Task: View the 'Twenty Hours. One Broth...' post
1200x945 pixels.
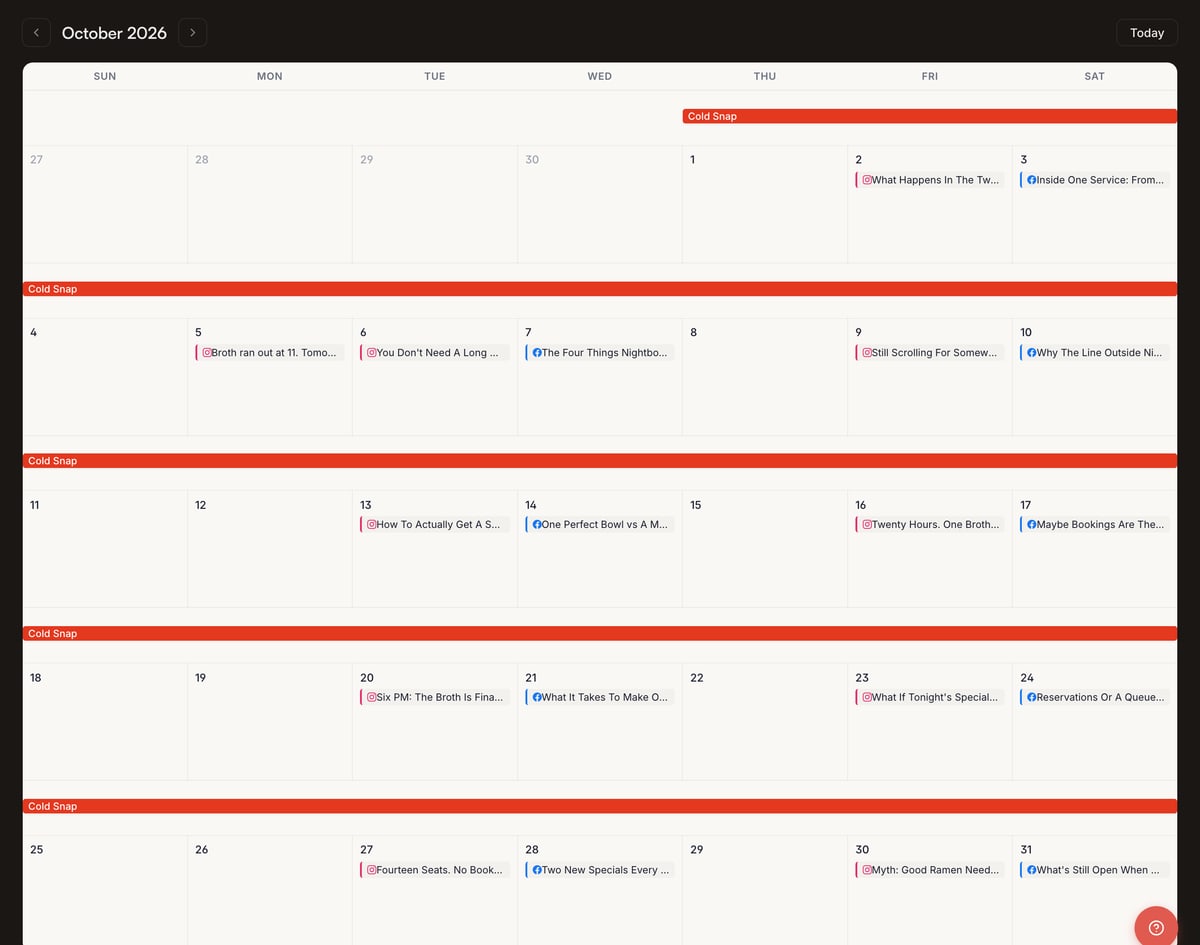Action: (930, 525)
